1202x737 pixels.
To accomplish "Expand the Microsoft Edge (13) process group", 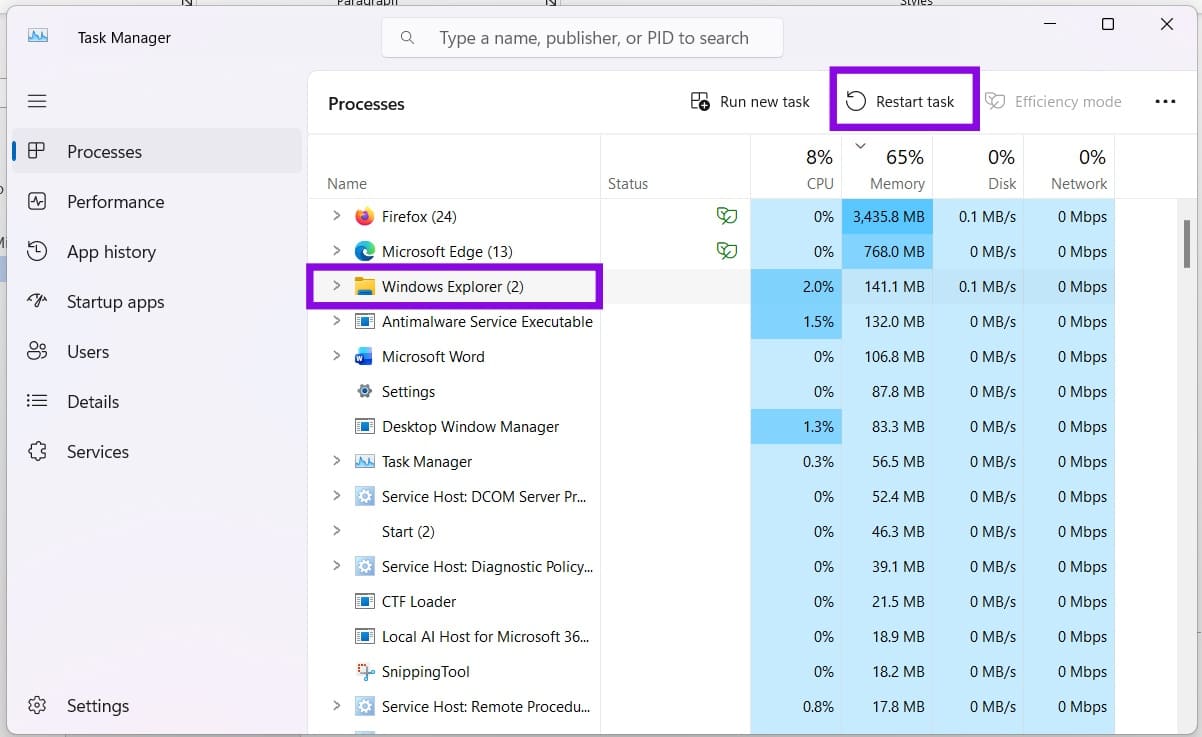I will [x=336, y=251].
